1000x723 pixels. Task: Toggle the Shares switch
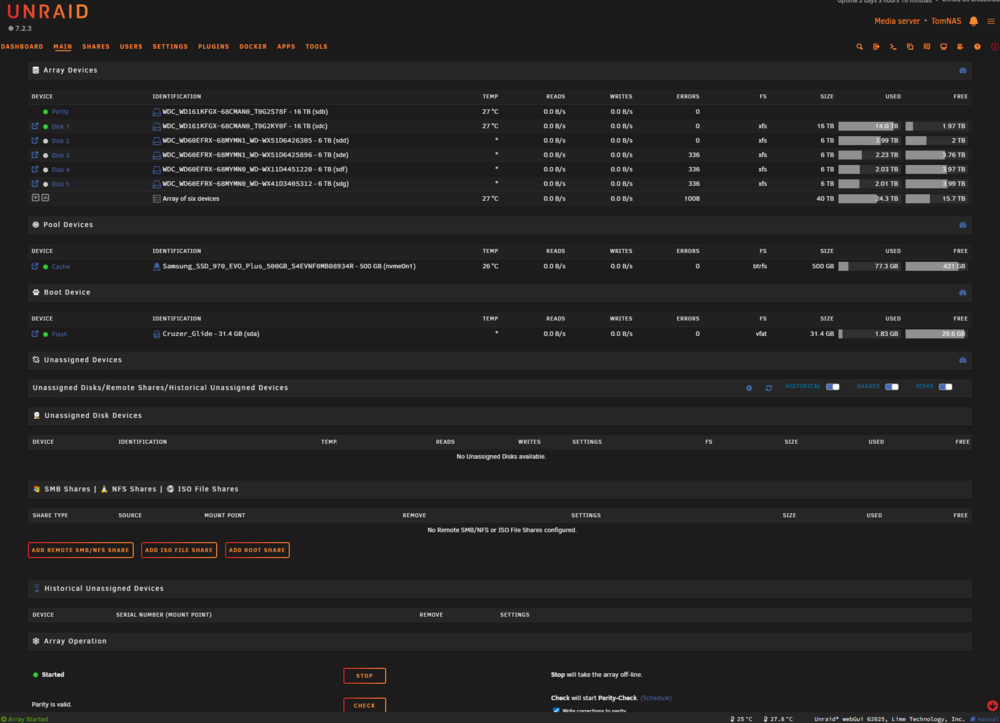892,387
